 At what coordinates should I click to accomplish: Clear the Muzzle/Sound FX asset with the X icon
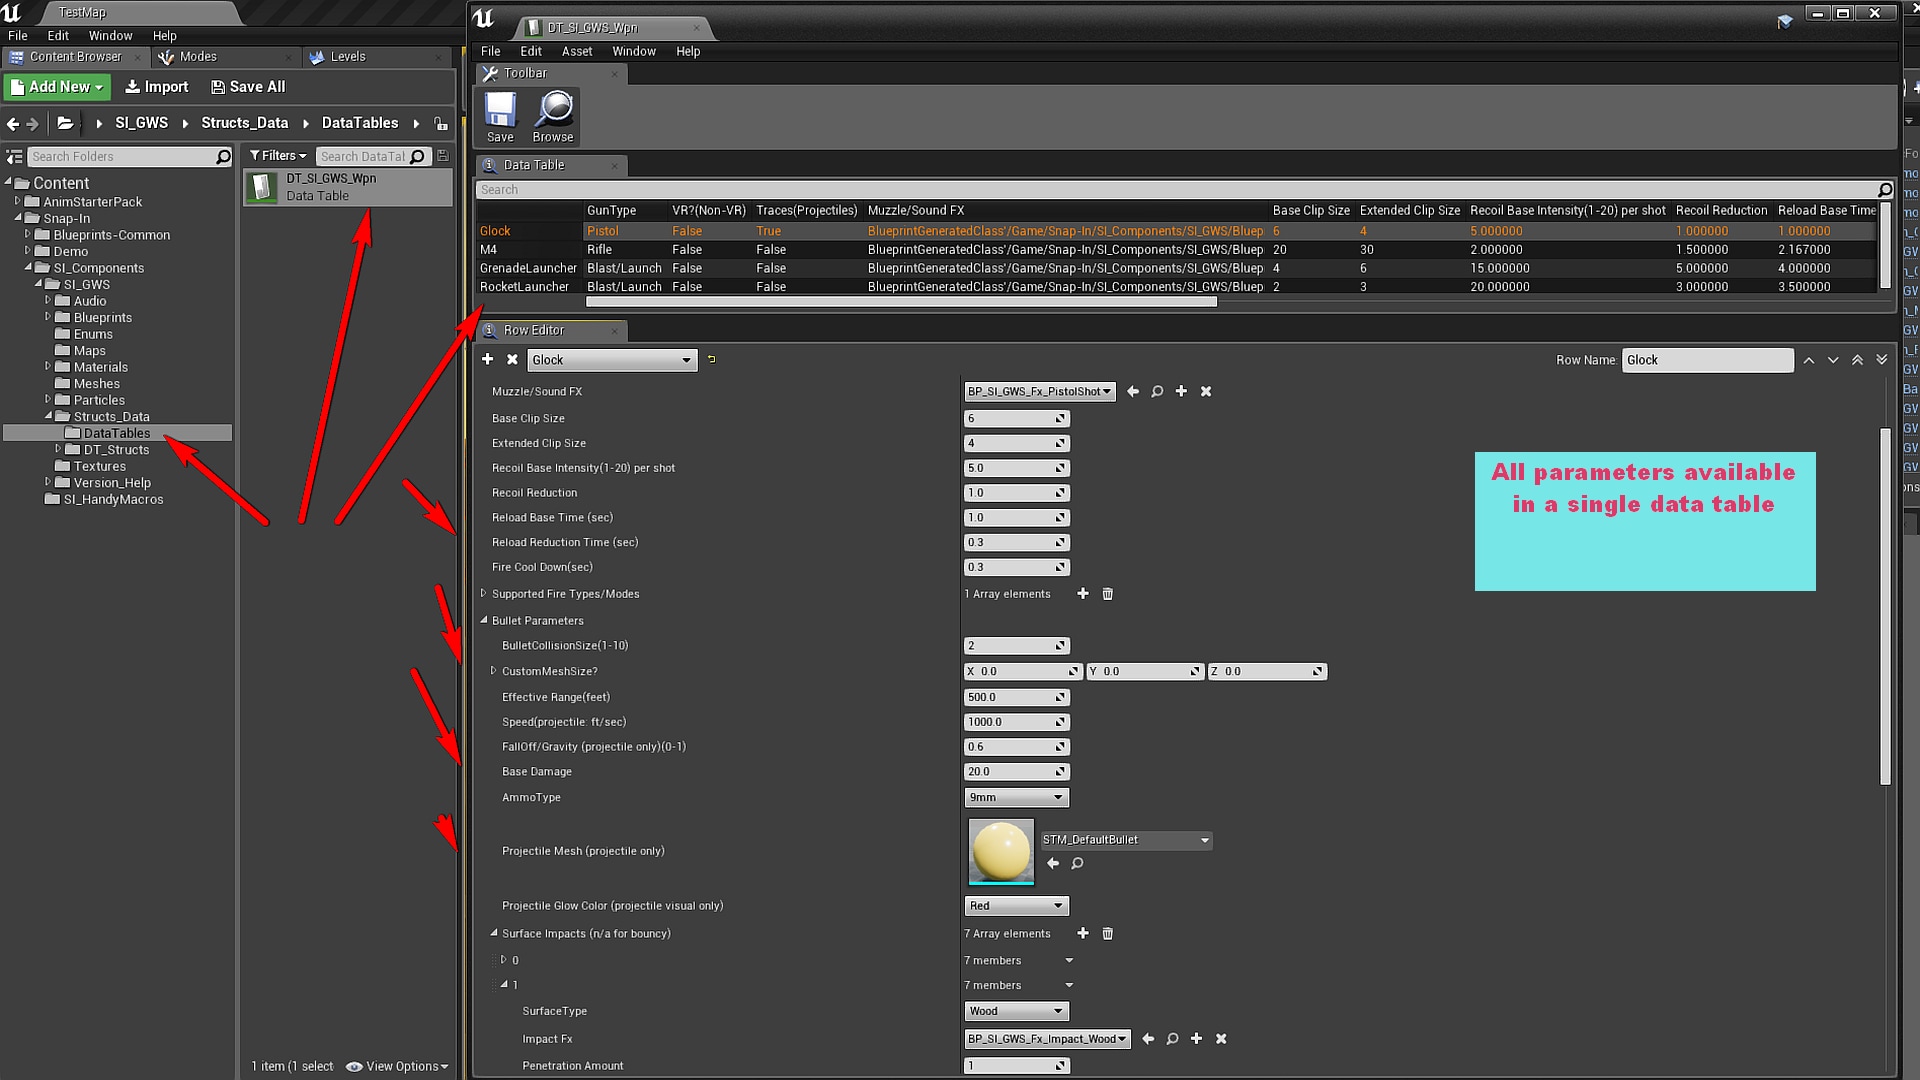(1205, 391)
